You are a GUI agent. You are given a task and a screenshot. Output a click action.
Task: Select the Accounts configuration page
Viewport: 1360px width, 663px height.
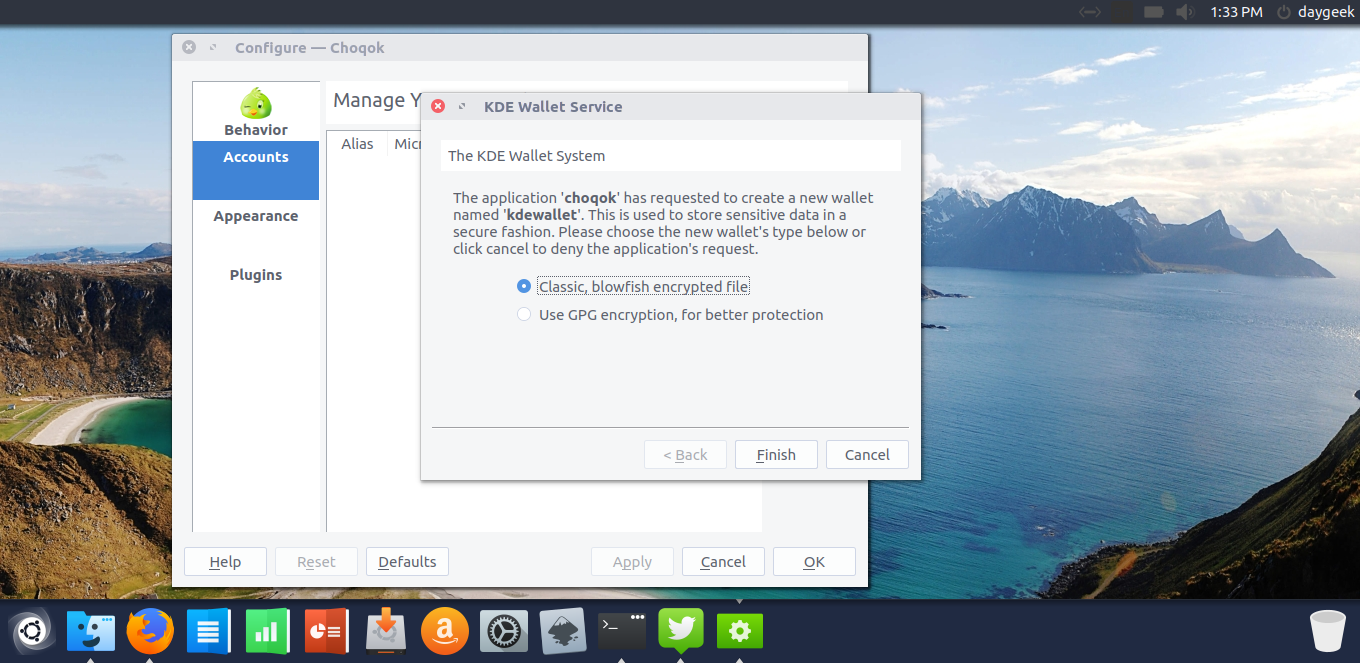(x=256, y=170)
